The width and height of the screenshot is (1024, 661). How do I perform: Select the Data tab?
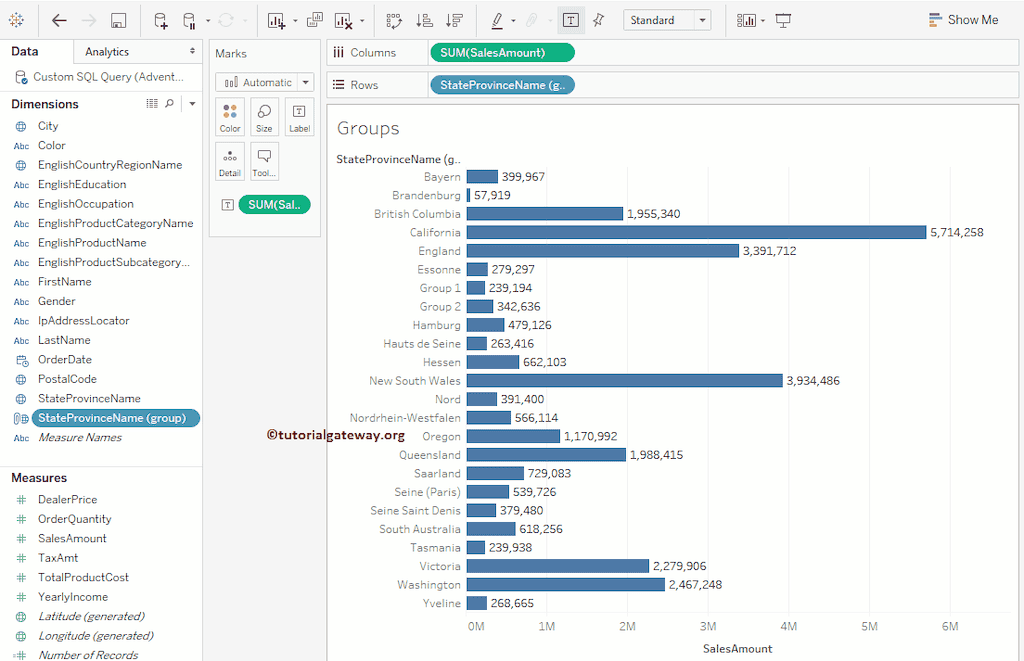tap(24, 50)
